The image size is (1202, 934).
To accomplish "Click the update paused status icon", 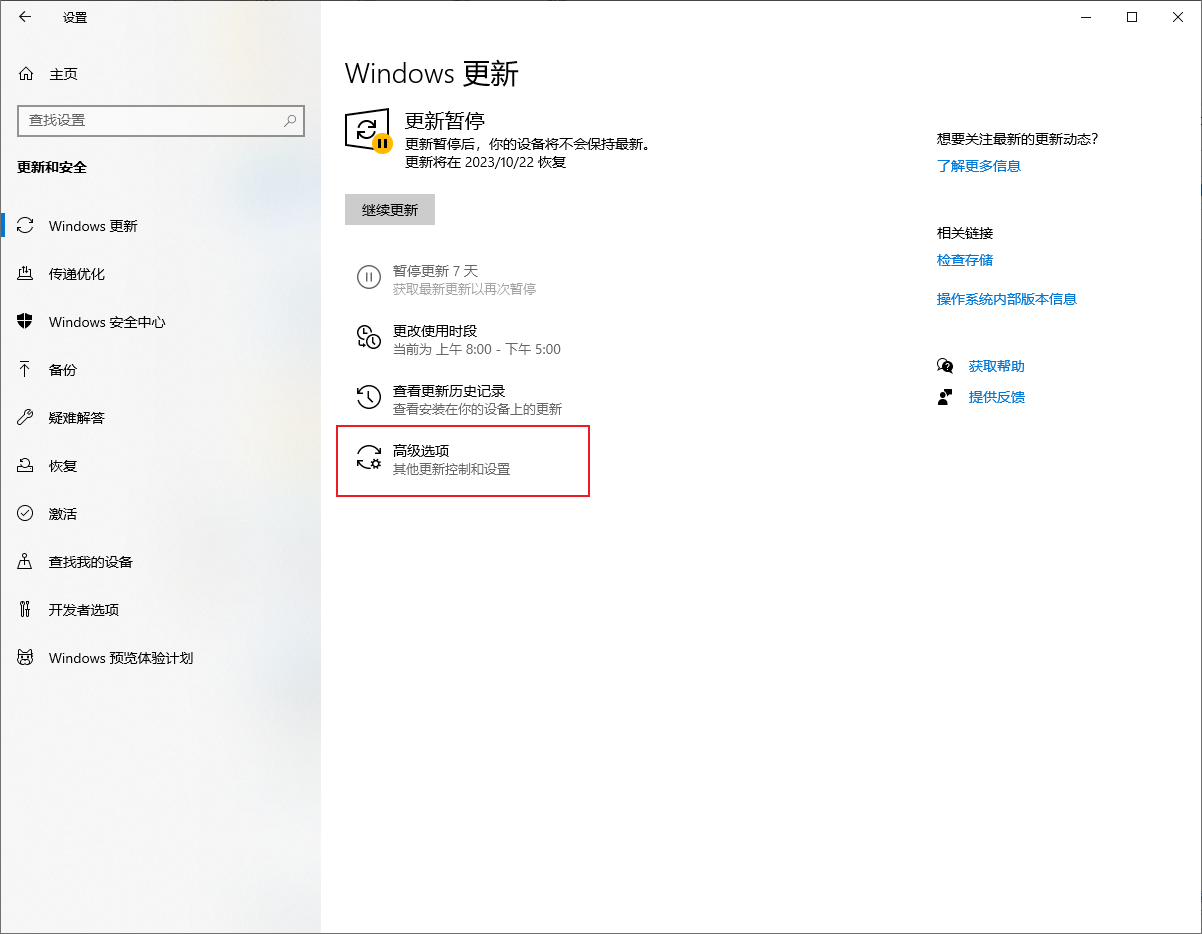I will pyautogui.click(x=368, y=130).
